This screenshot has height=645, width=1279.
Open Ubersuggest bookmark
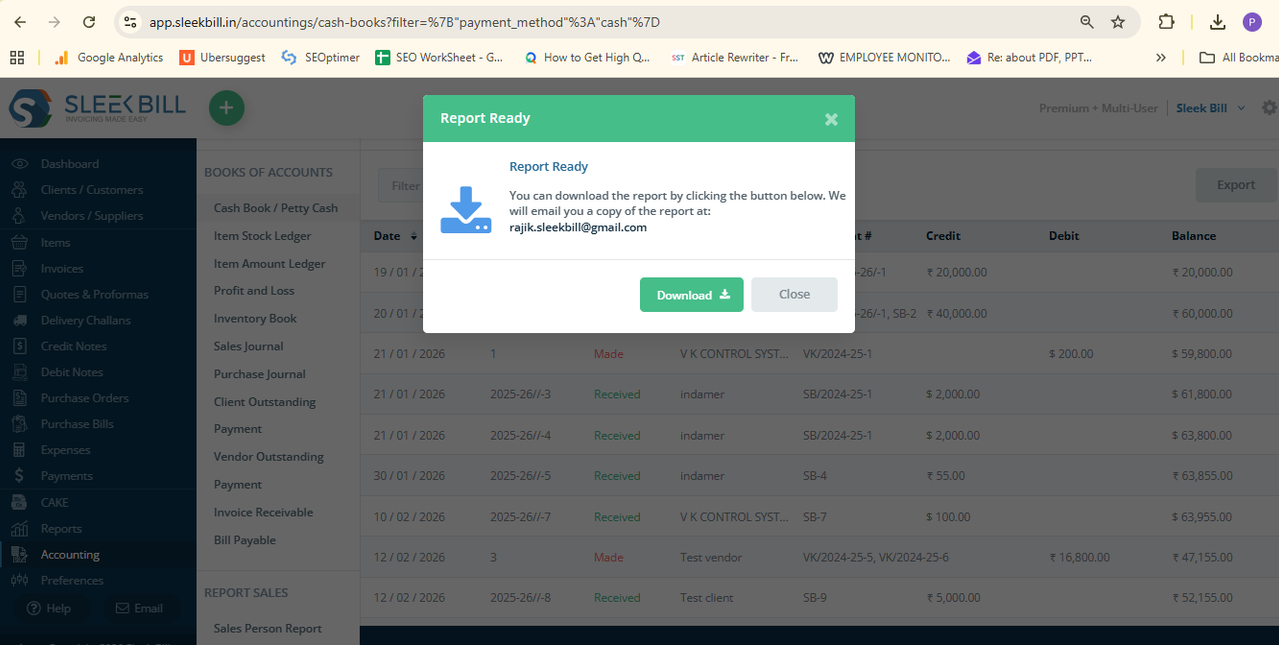223,58
